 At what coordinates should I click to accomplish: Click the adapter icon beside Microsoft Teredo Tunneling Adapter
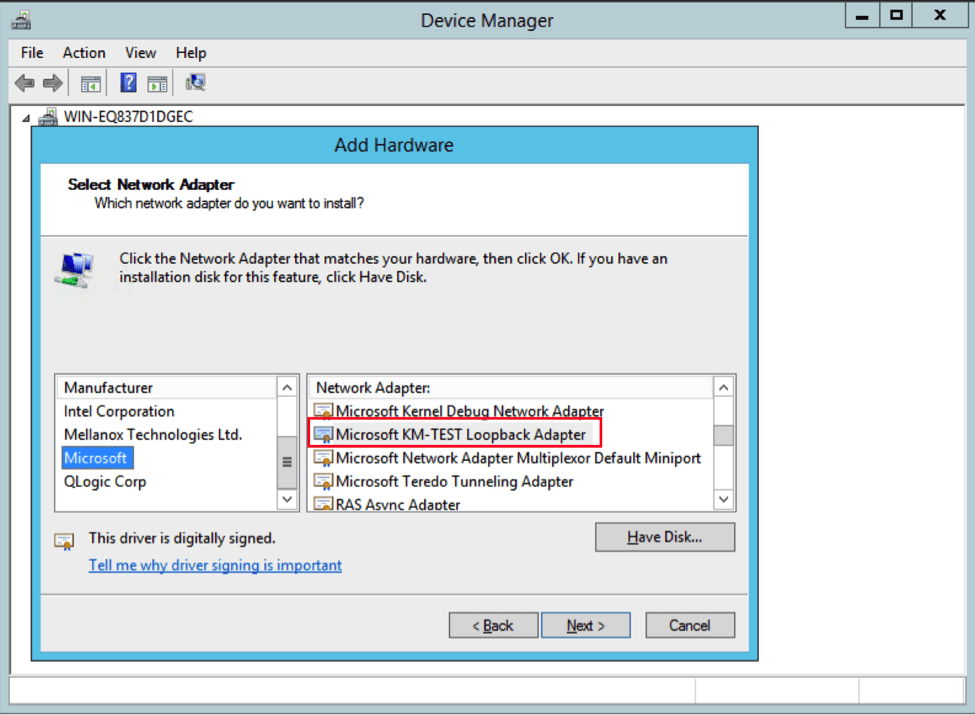point(323,481)
